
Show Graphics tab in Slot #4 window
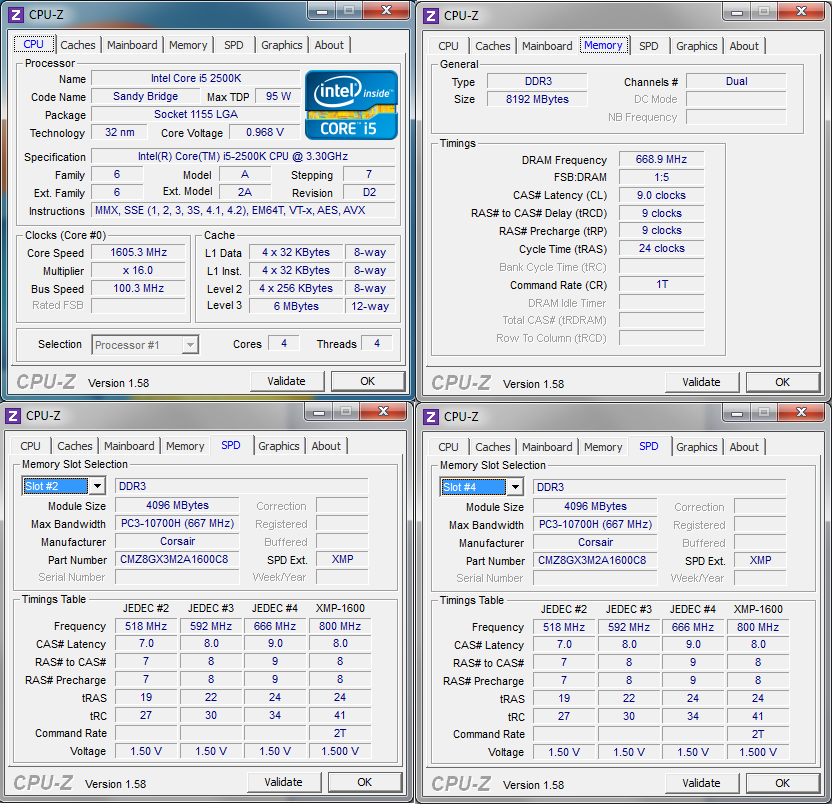coord(696,447)
